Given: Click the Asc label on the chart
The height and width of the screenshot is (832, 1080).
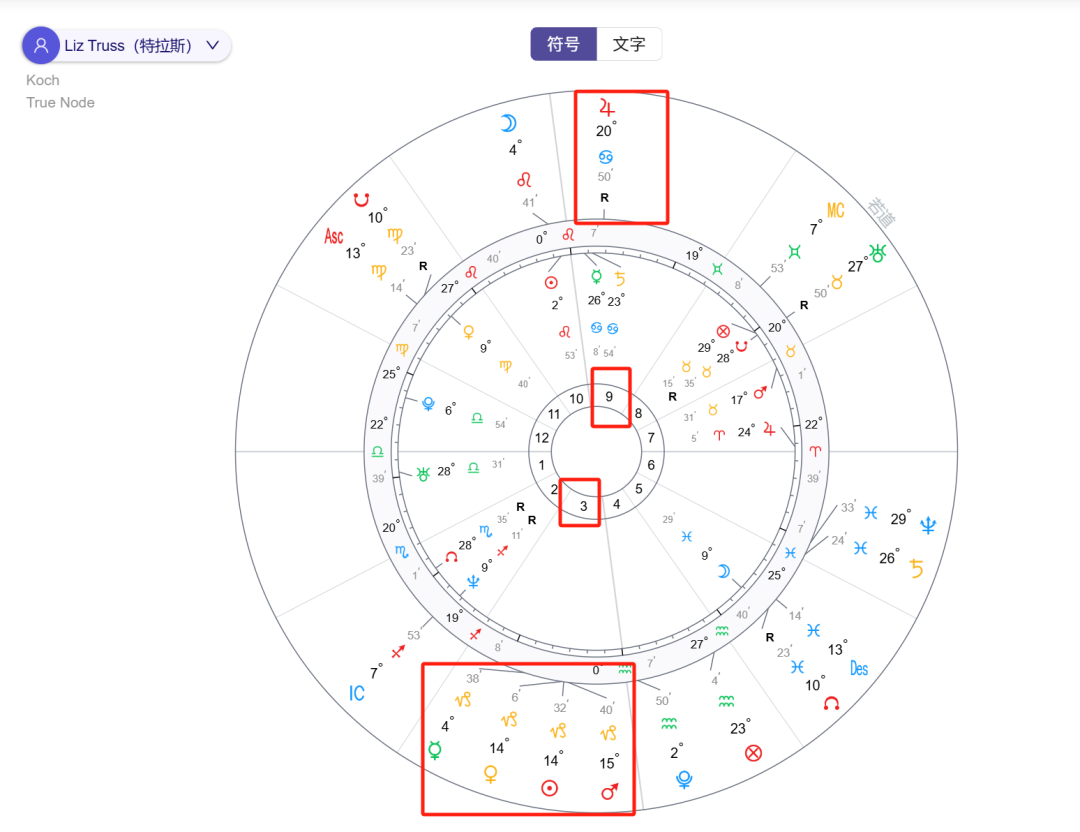Looking at the screenshot, I should point(334,235).
